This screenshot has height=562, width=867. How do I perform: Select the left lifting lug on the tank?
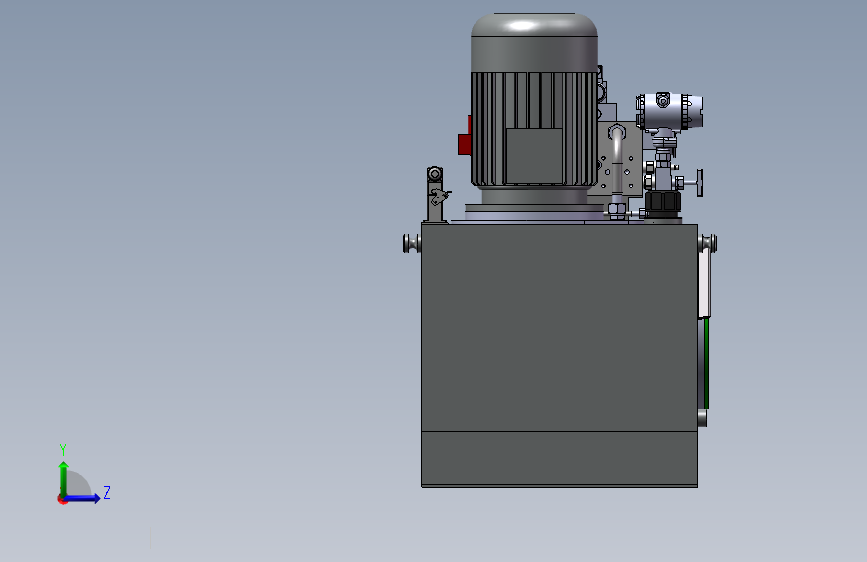coord(412,243)
